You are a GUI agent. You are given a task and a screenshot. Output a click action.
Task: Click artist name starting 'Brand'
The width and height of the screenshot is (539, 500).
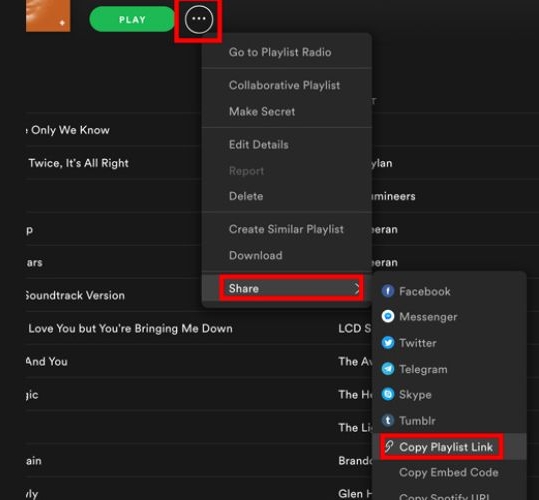(x=355, y=460)
